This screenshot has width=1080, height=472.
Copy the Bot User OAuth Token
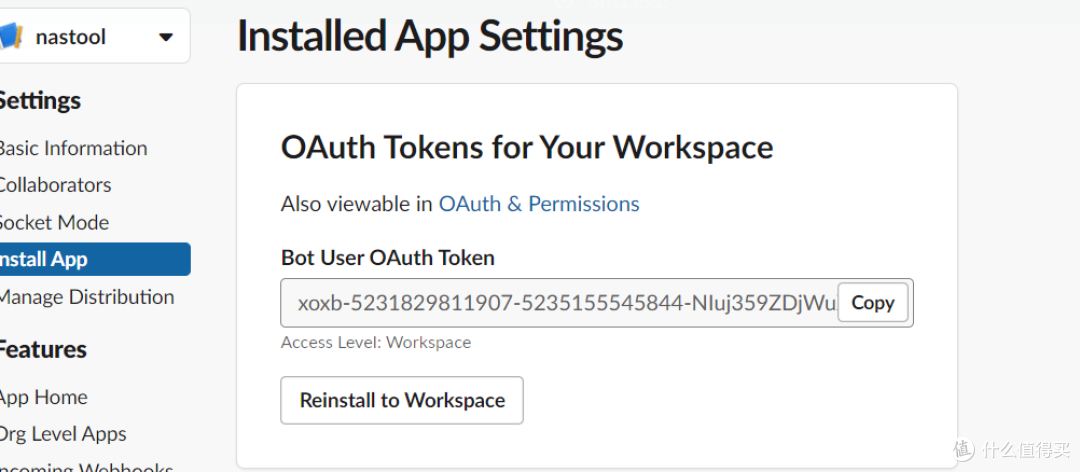(872, 303)
